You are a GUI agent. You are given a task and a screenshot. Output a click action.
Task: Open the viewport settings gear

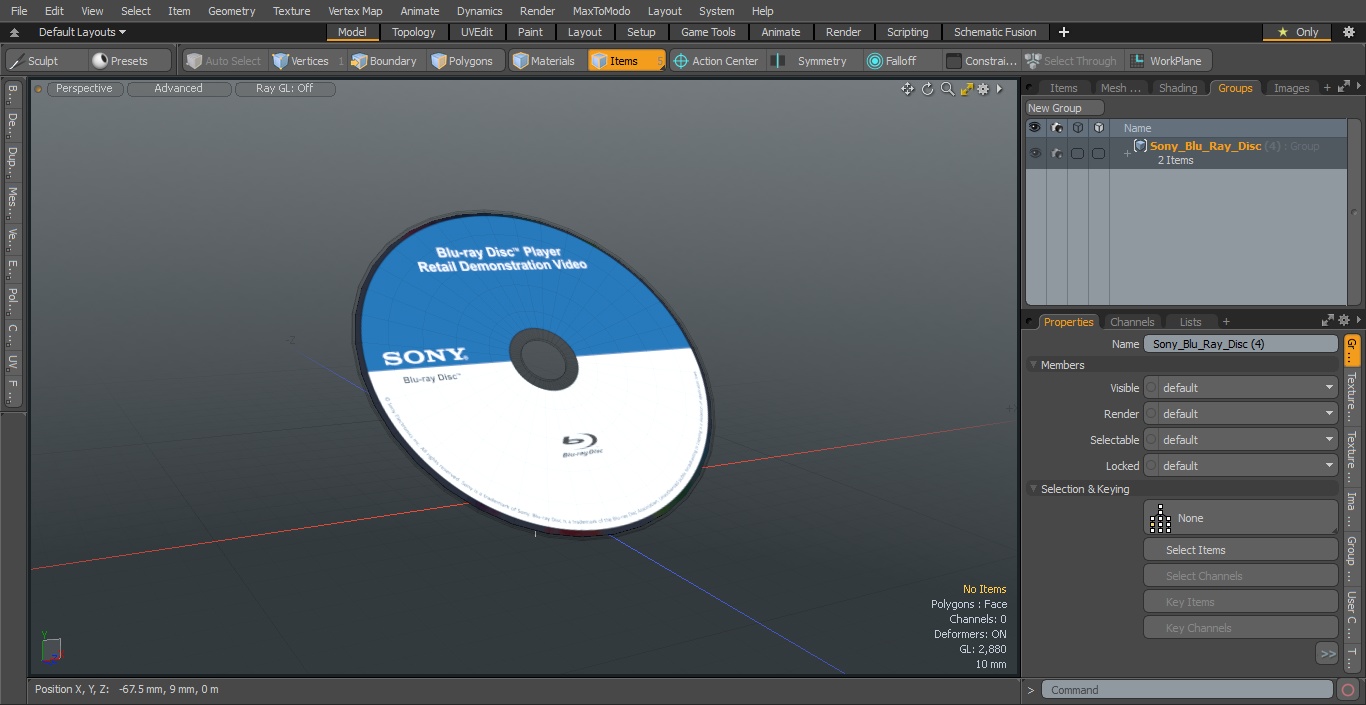pyautogui.click(x=983, y=89)
